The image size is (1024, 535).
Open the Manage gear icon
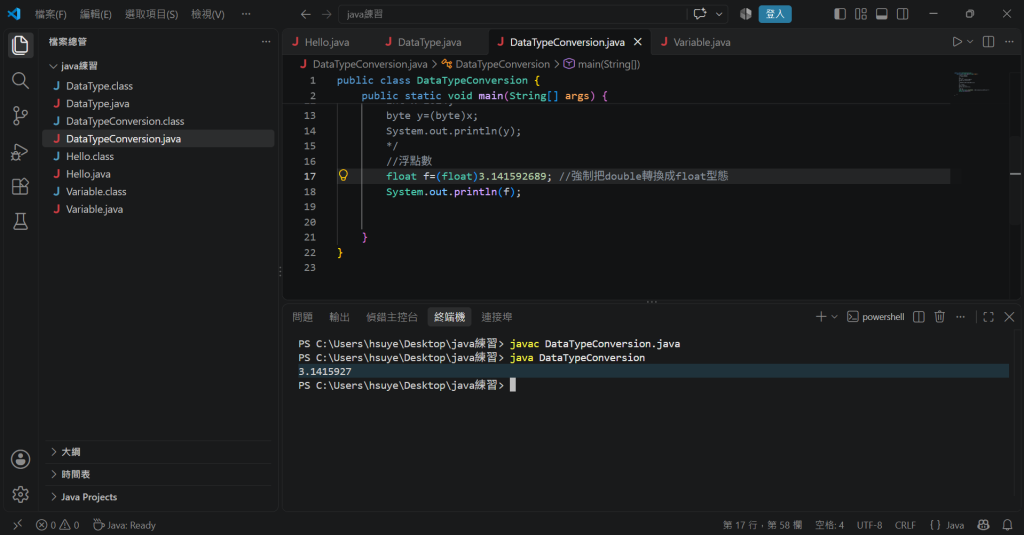(20, 494)
